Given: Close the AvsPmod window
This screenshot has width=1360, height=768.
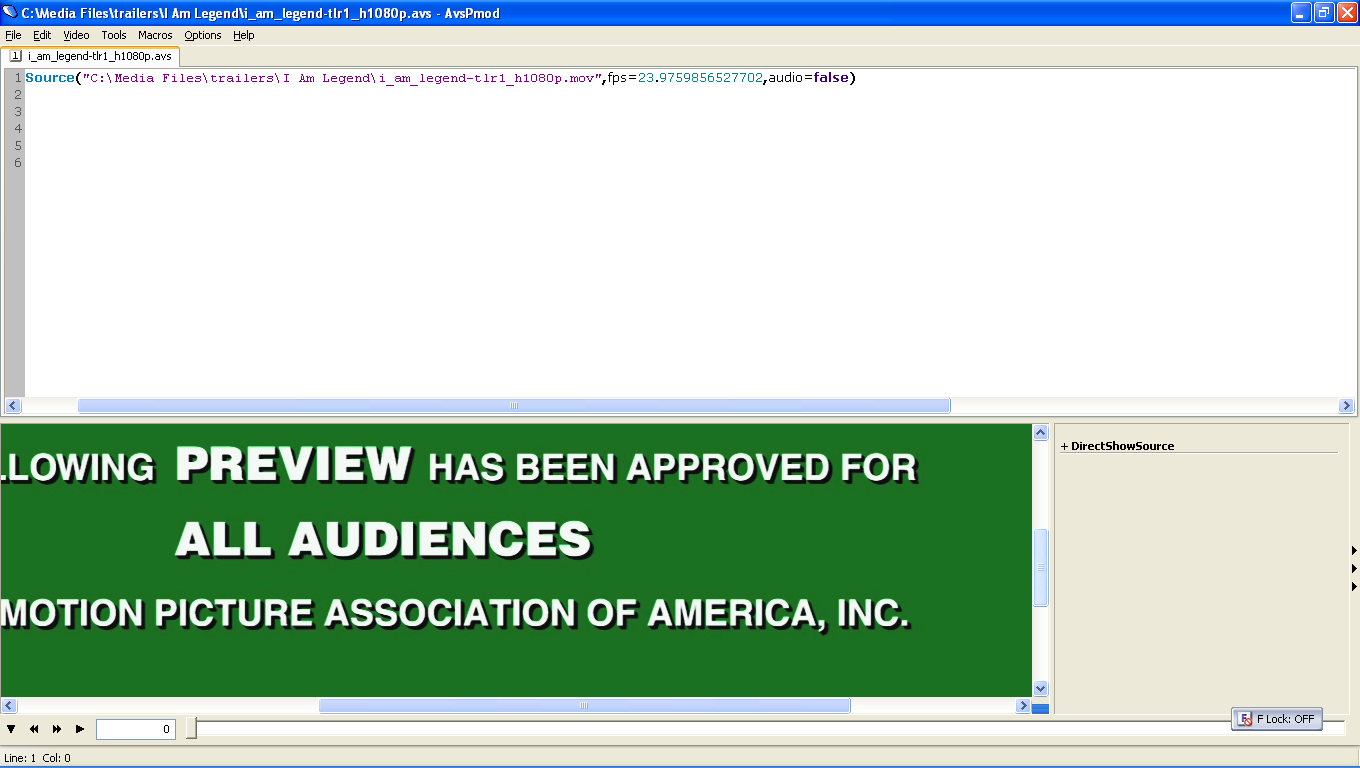Looking at the screenshot, I should pyautogui.click(x=1347, y=13).
